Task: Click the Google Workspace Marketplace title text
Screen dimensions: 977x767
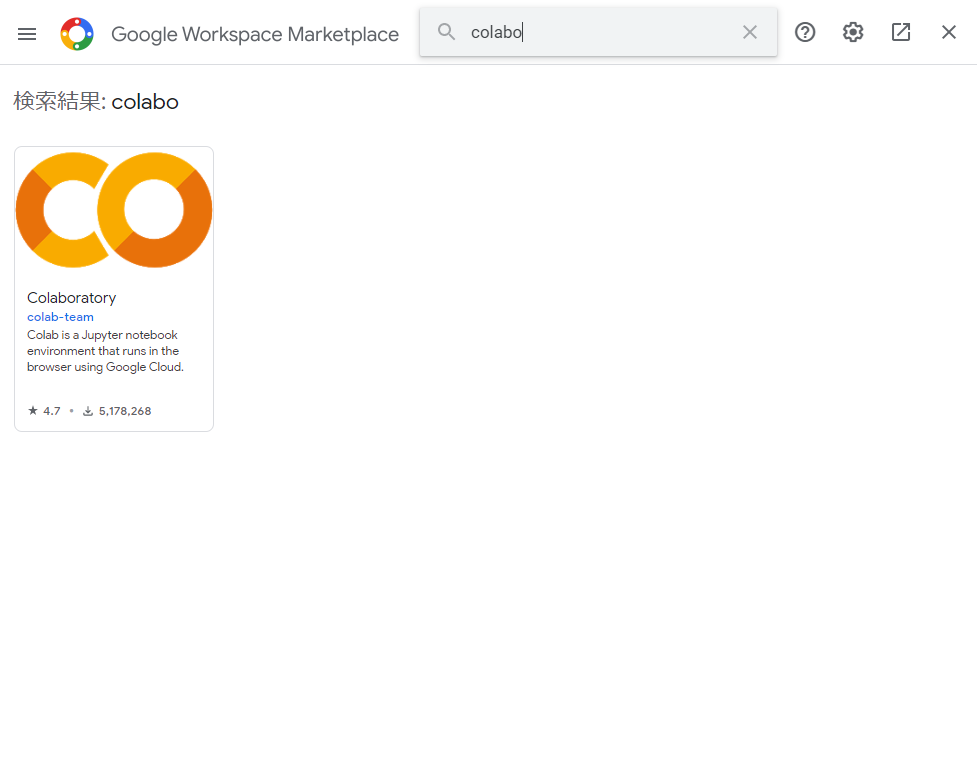Action: tap(255, 34)
